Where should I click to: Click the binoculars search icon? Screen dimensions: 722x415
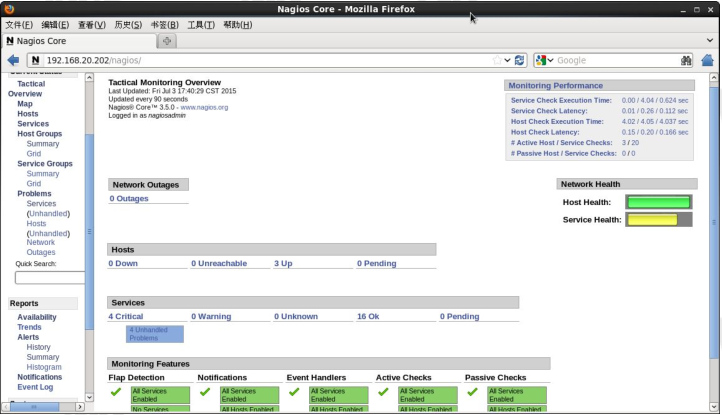click(686, 60)
